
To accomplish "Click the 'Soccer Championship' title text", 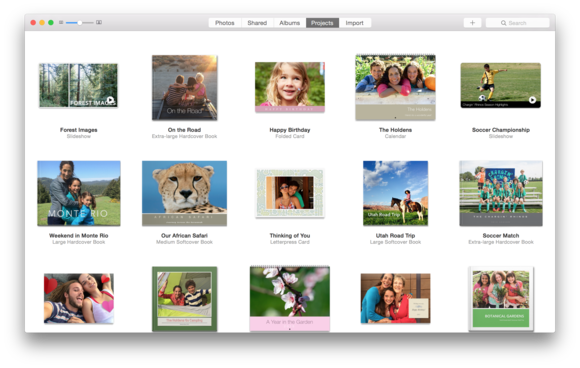I will (501, 130).
